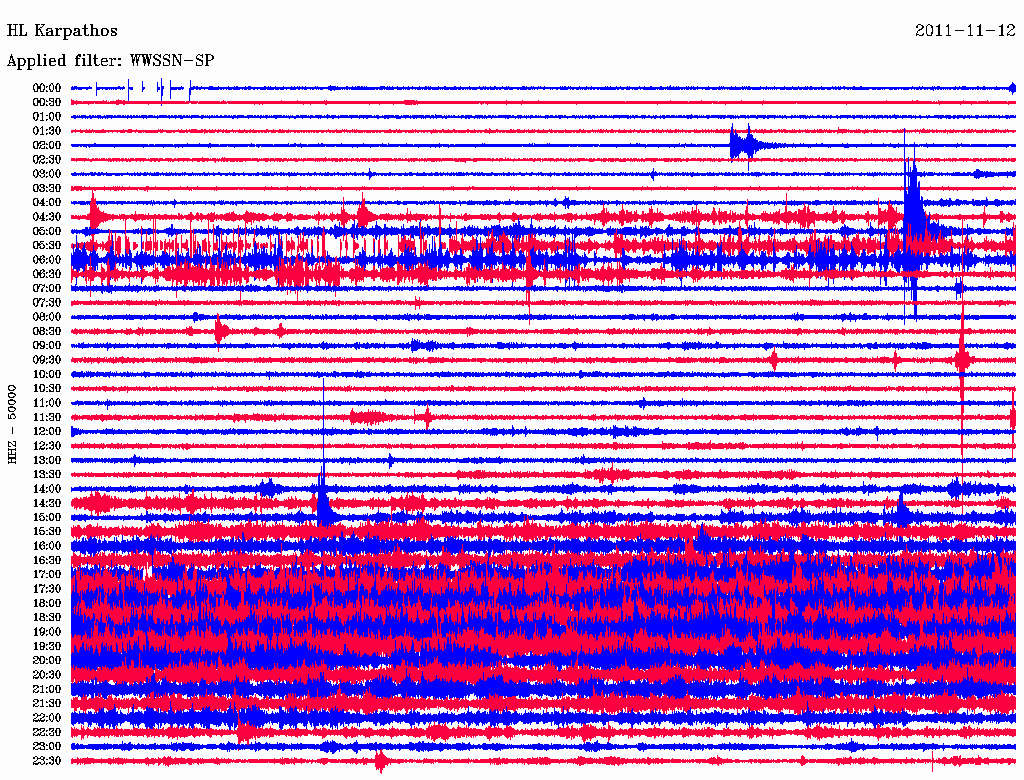Select the 22:00 time label
This screenshot has width=1024, height=780.
click(x=47, y=718)
